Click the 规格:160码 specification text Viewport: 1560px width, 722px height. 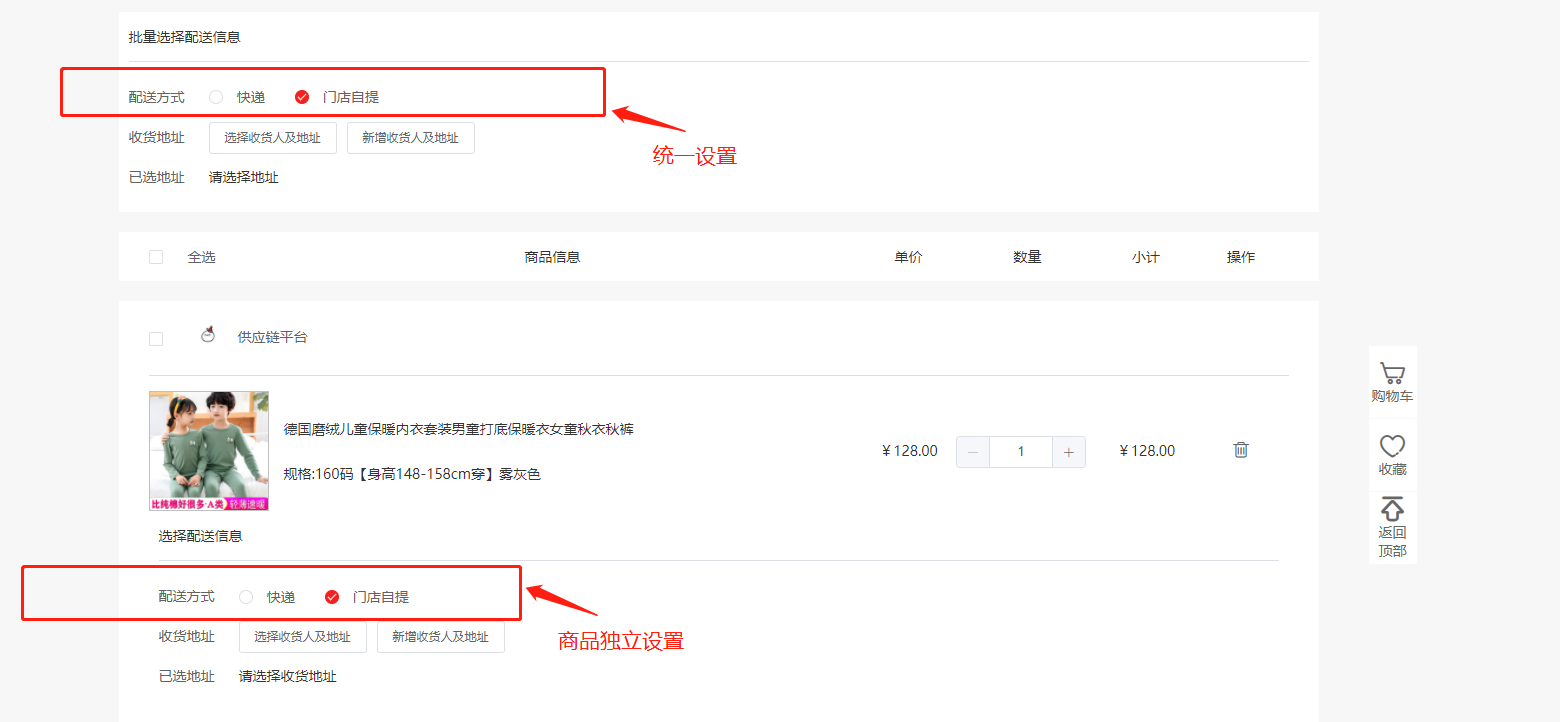click(x=412, y=474)
